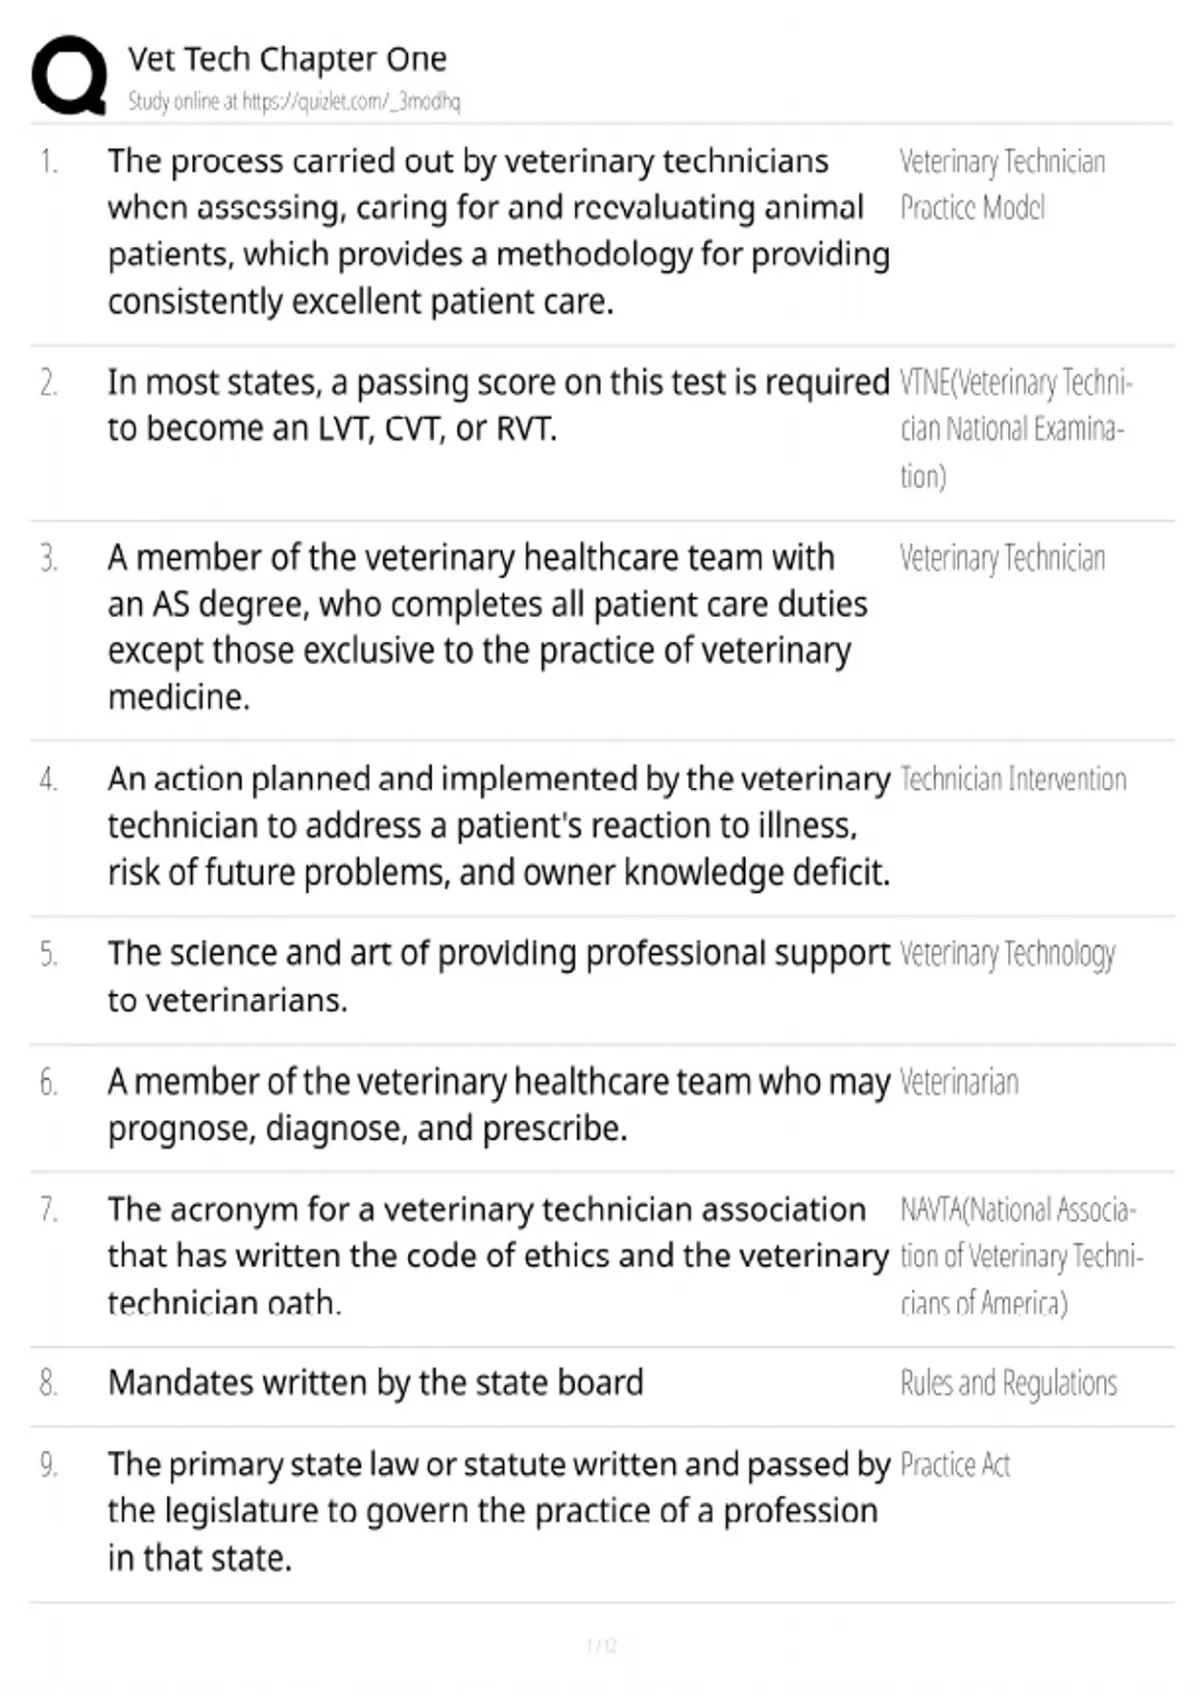Select definition starting 'In most states'
Screen dimensions: 1200x1700
pos(498,405)
